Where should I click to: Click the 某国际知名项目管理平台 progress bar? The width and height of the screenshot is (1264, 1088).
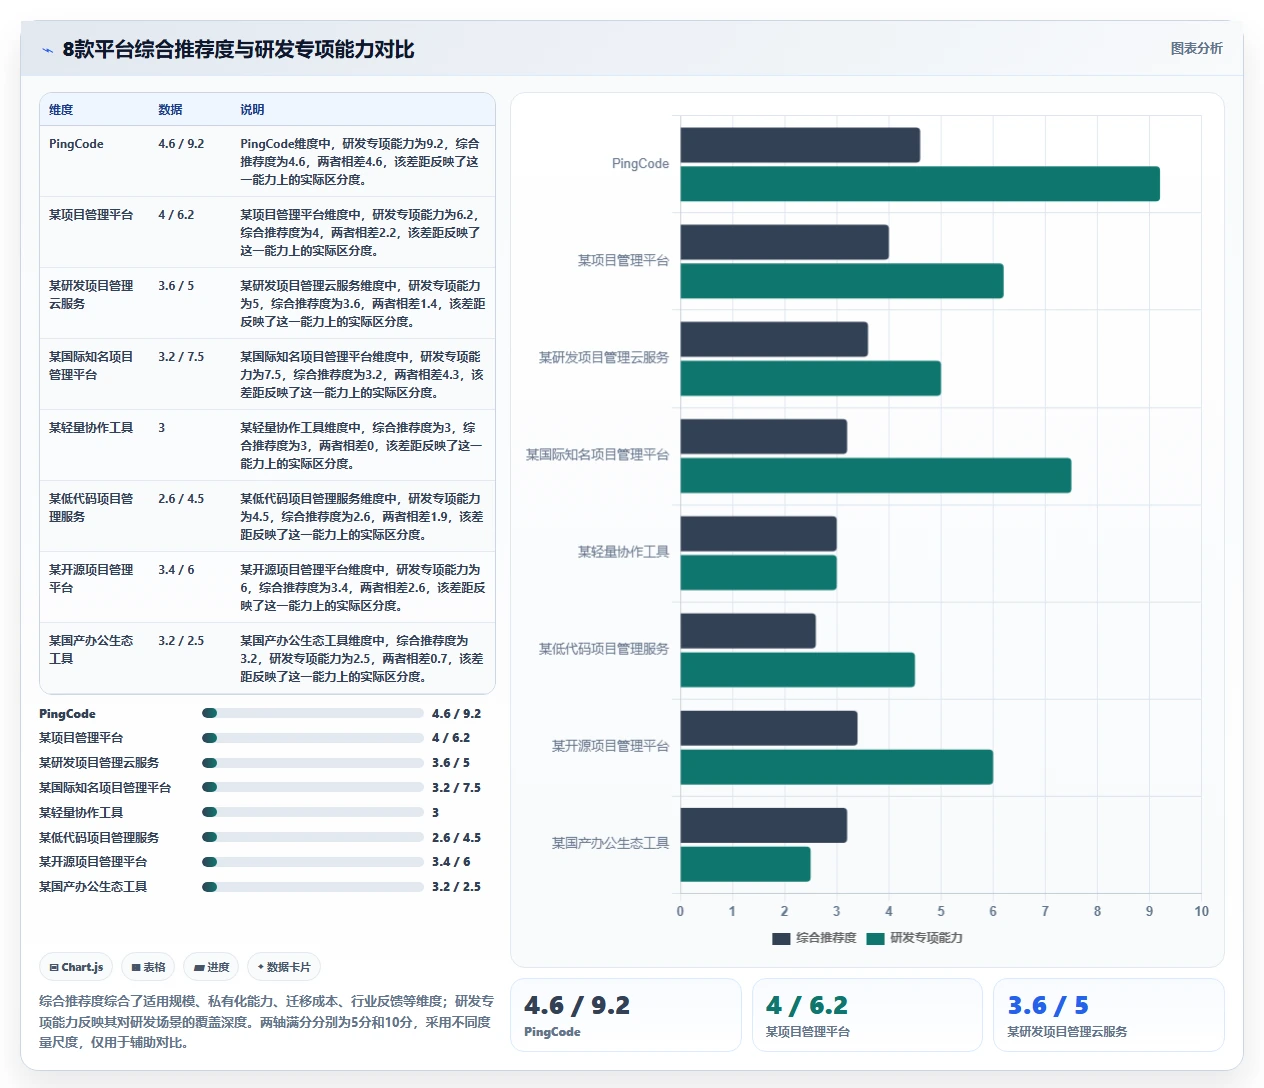[x=313, y=788]
